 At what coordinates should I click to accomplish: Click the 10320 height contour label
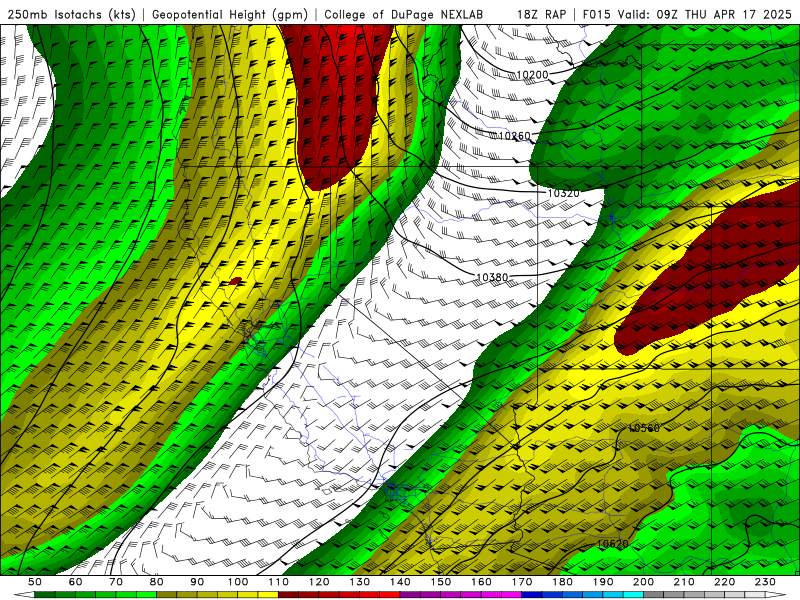pyautogui.click(x=563, y=193)
